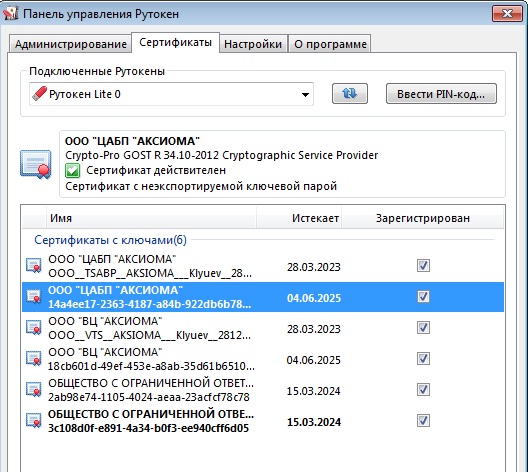Toggle registered checkbox for the 18cb601d certificate
Image resolution: width=528 pixels, height=472 pixels.
(x=423, y=359)
